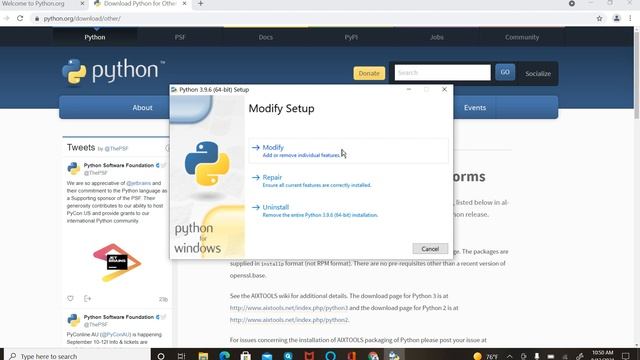Image resolution: width=640 pixels, height=360 pixels.
Task: Open Microsoft Store from taskbar
Action: point(245,356)
